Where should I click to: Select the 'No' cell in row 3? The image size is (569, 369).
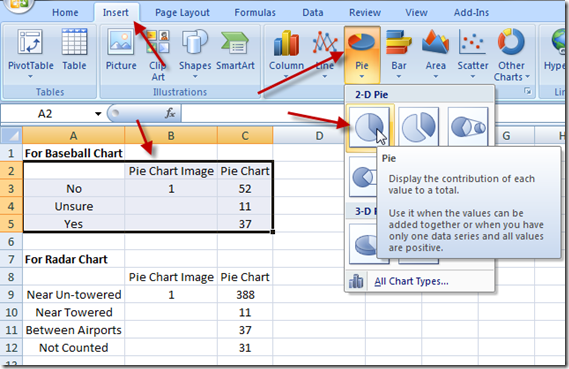(74, 189)
